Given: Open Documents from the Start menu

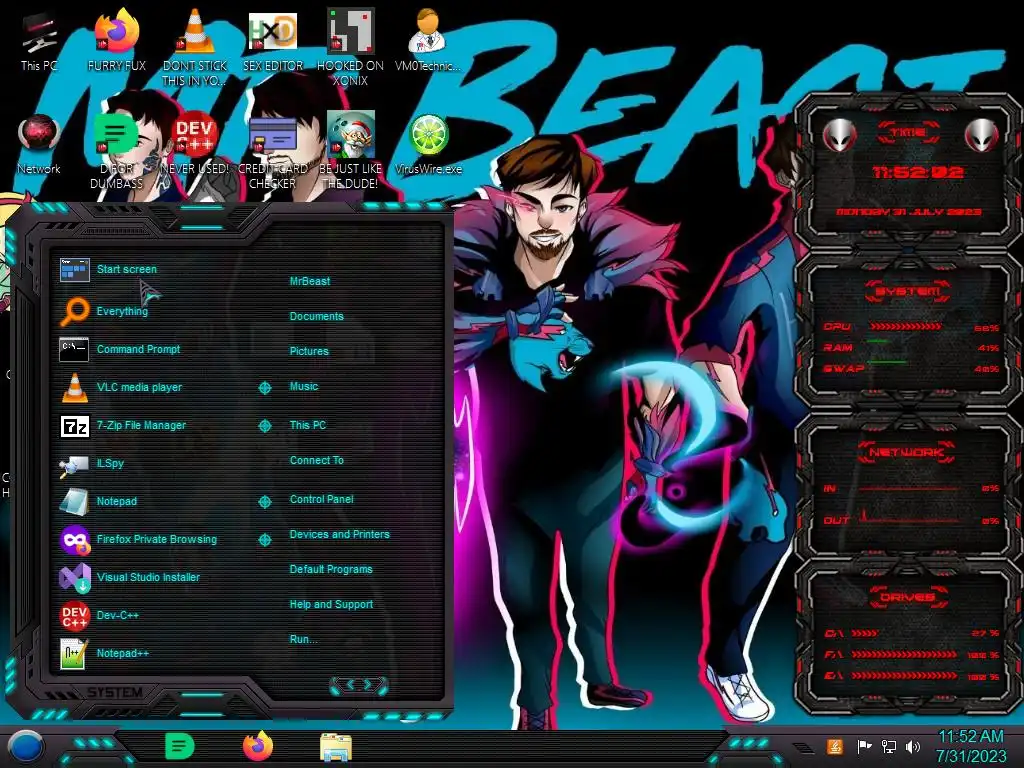Looking at the screenshot, I should 316,316.
